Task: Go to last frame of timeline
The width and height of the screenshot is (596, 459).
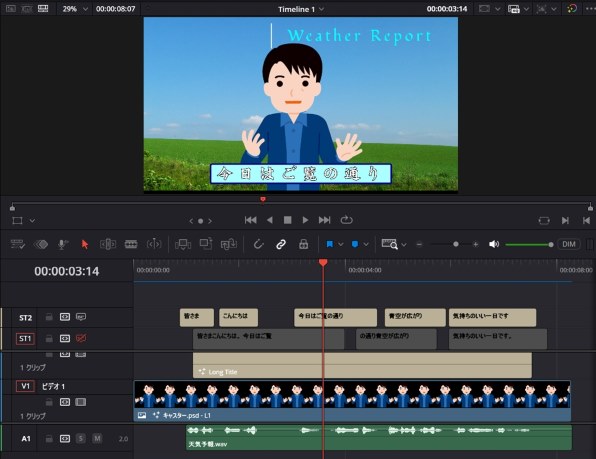Action: (x=324, y=220)
